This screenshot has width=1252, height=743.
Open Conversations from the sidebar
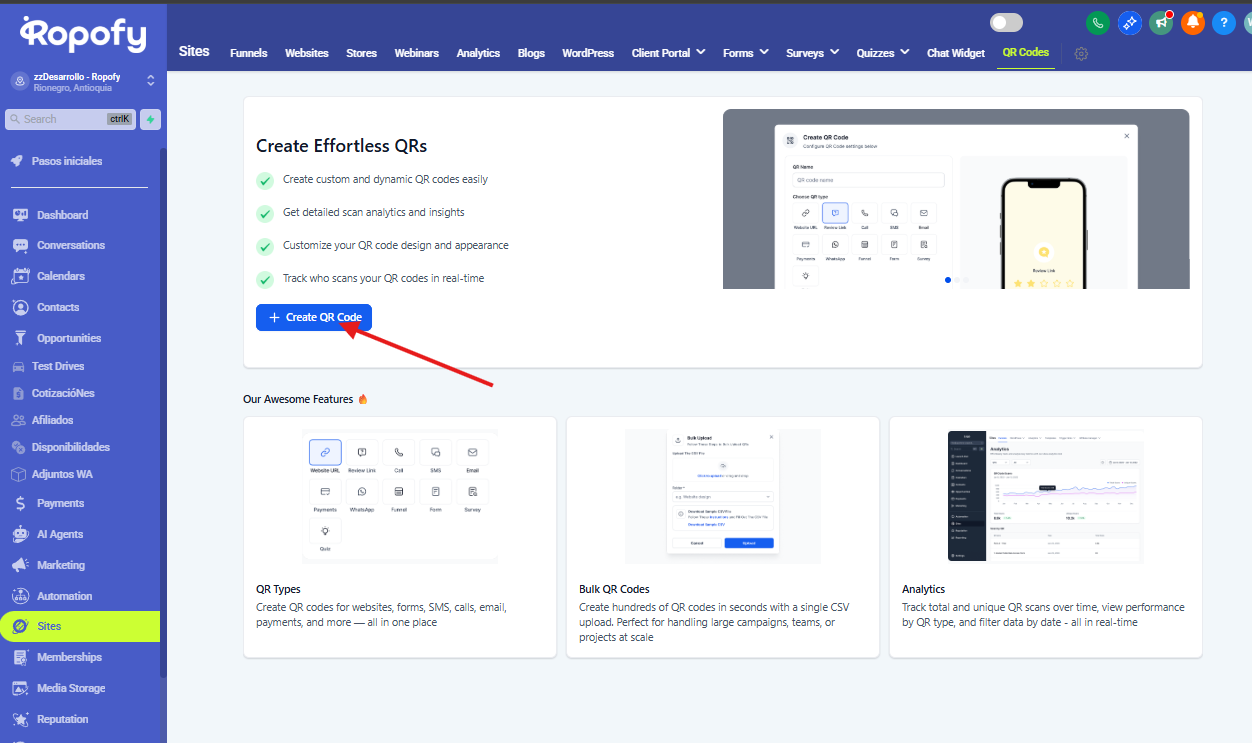[x=70, y=245]
